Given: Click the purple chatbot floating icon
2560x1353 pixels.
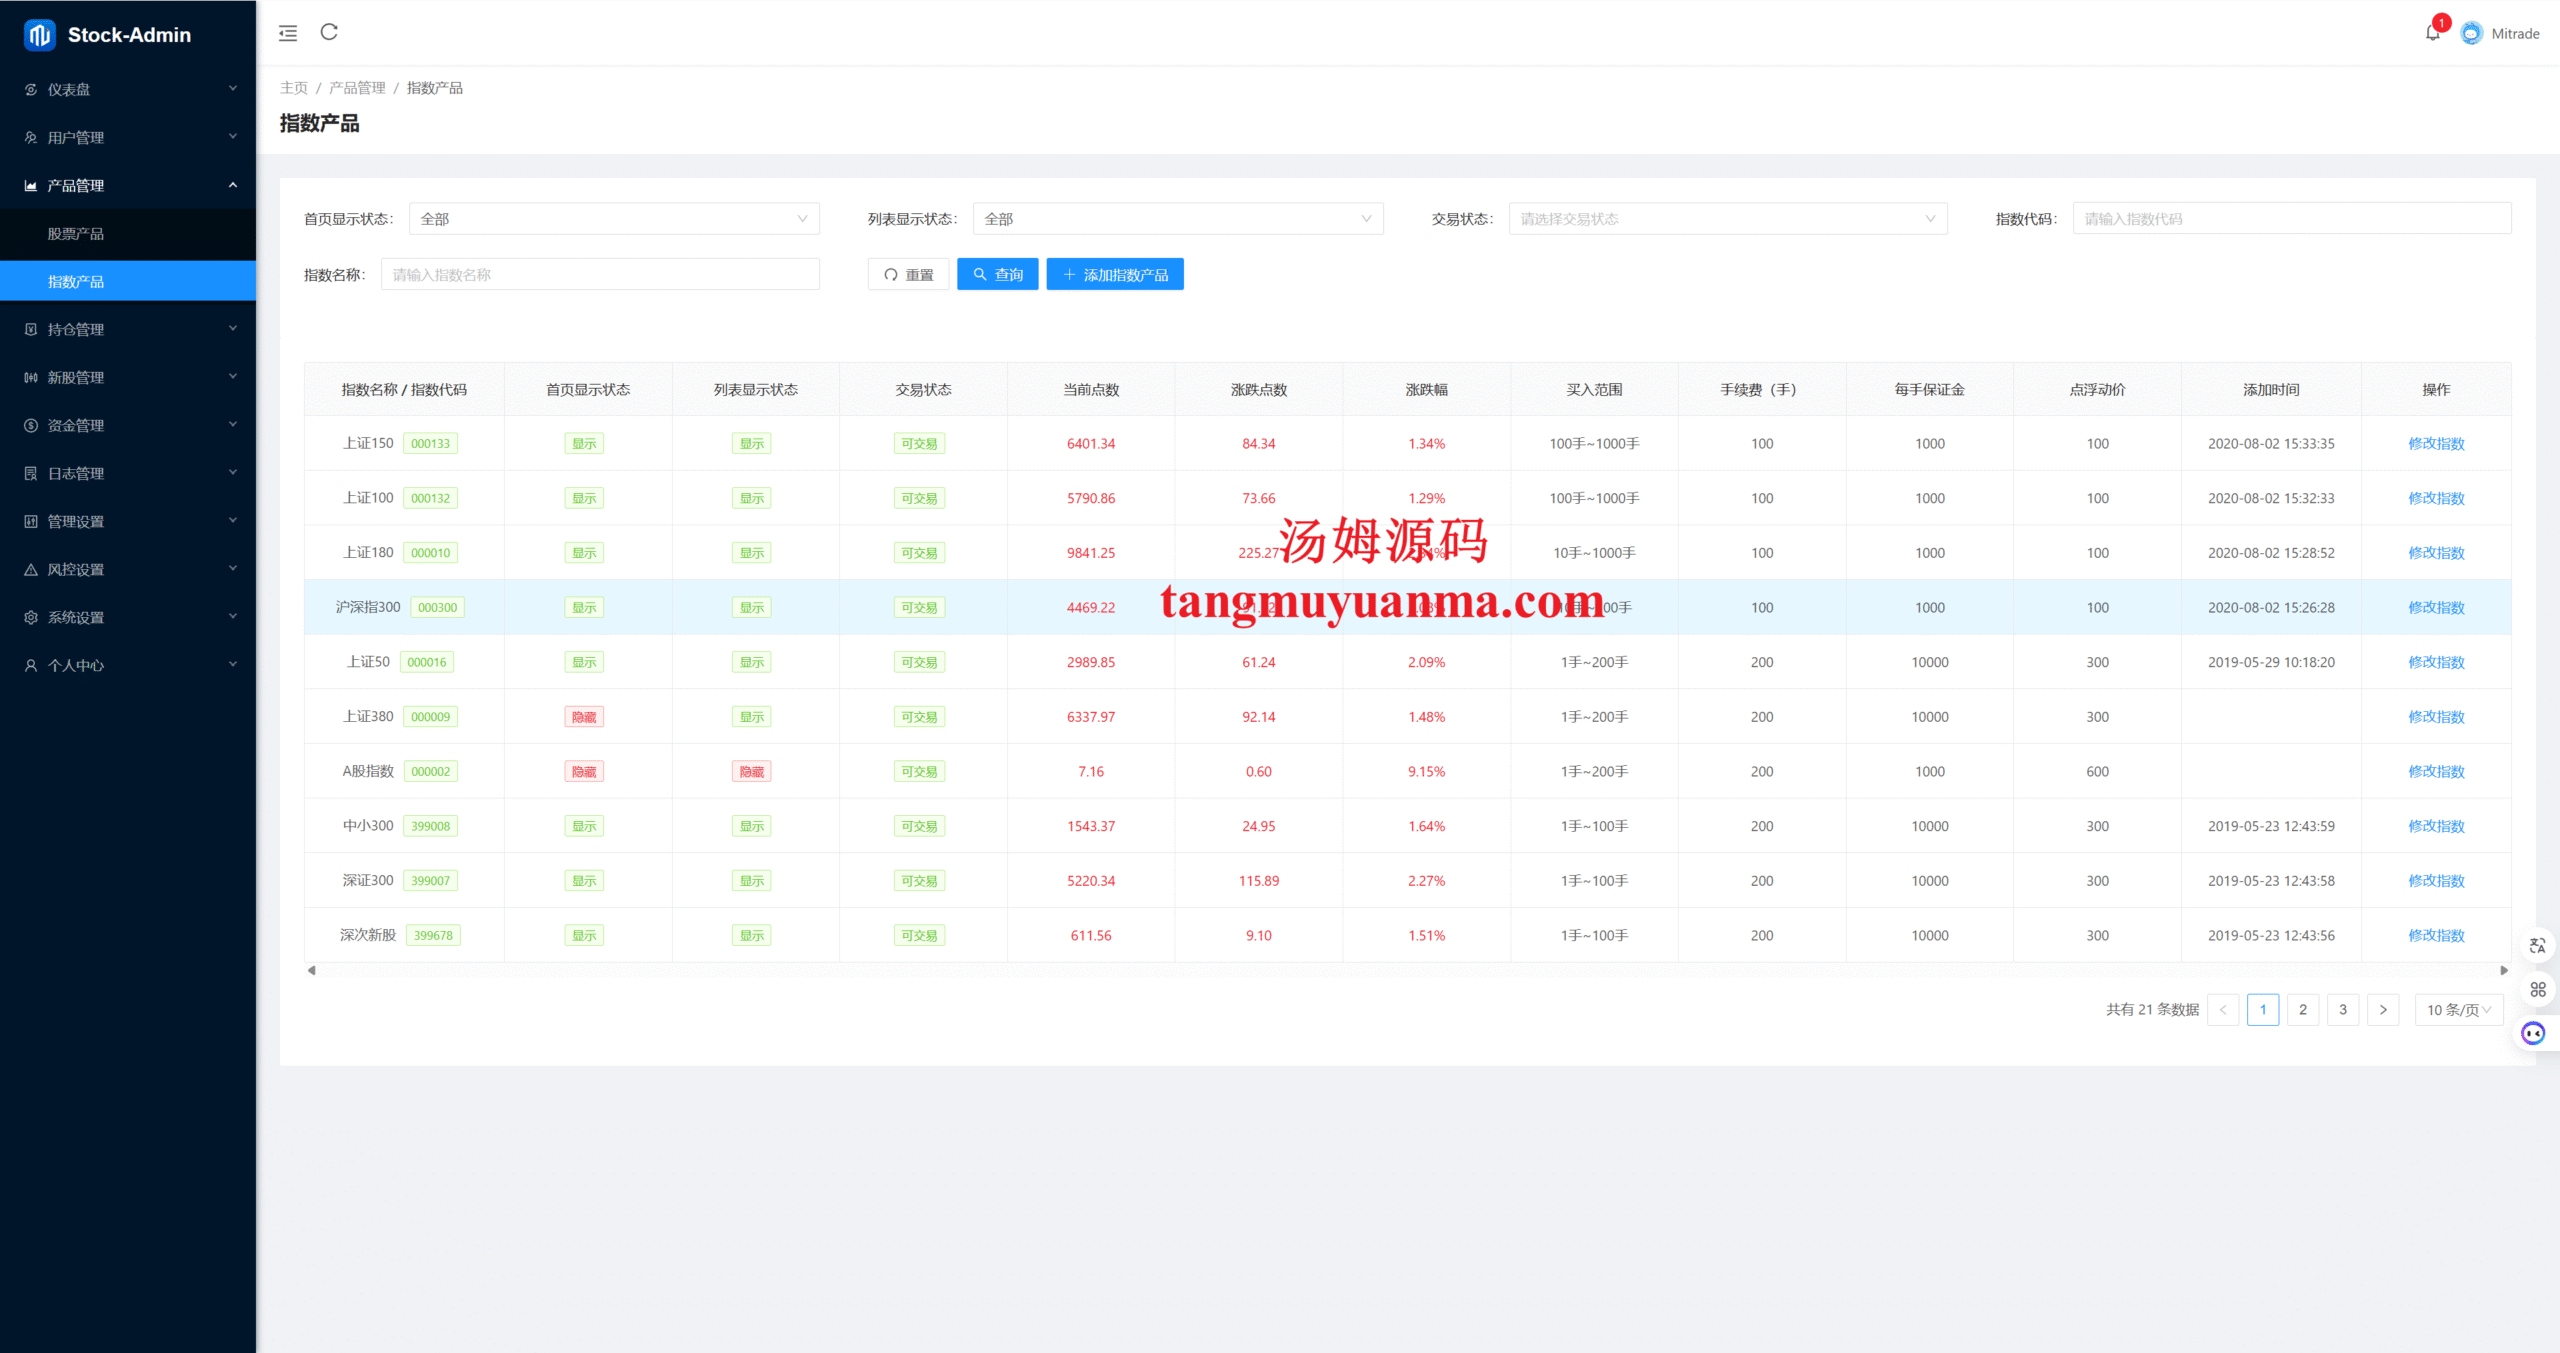Looking at the screenshot, I should [2533, 1033].
